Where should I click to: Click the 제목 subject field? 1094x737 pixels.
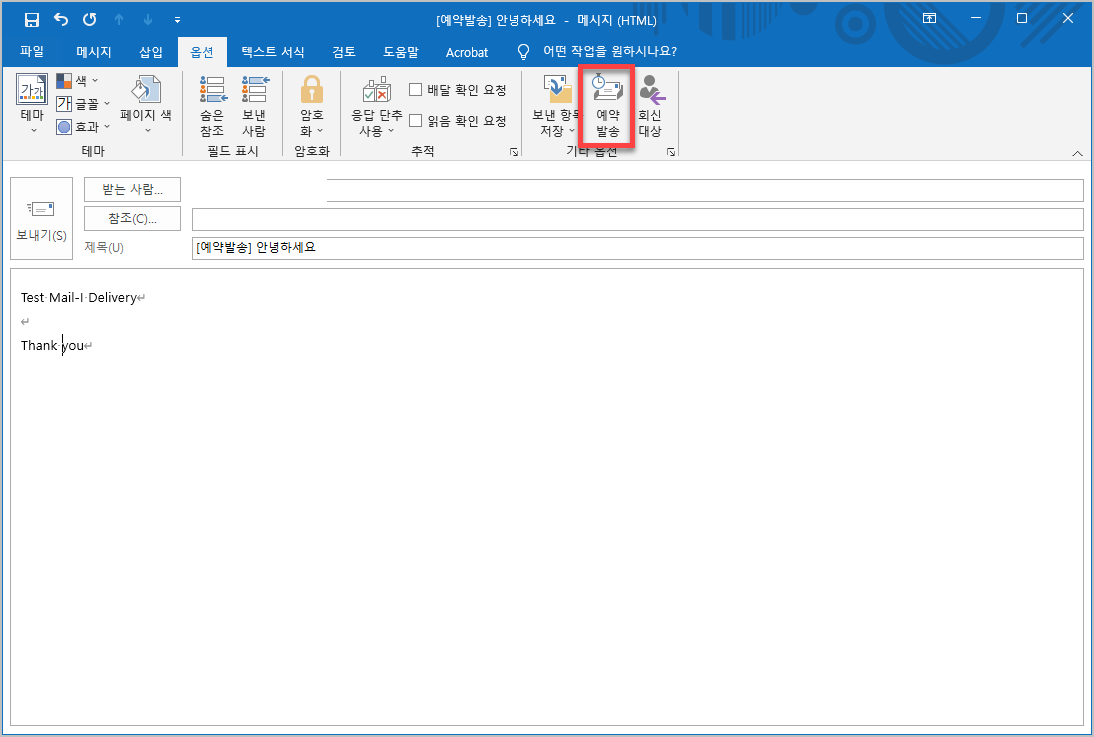(x=638, y=248)
